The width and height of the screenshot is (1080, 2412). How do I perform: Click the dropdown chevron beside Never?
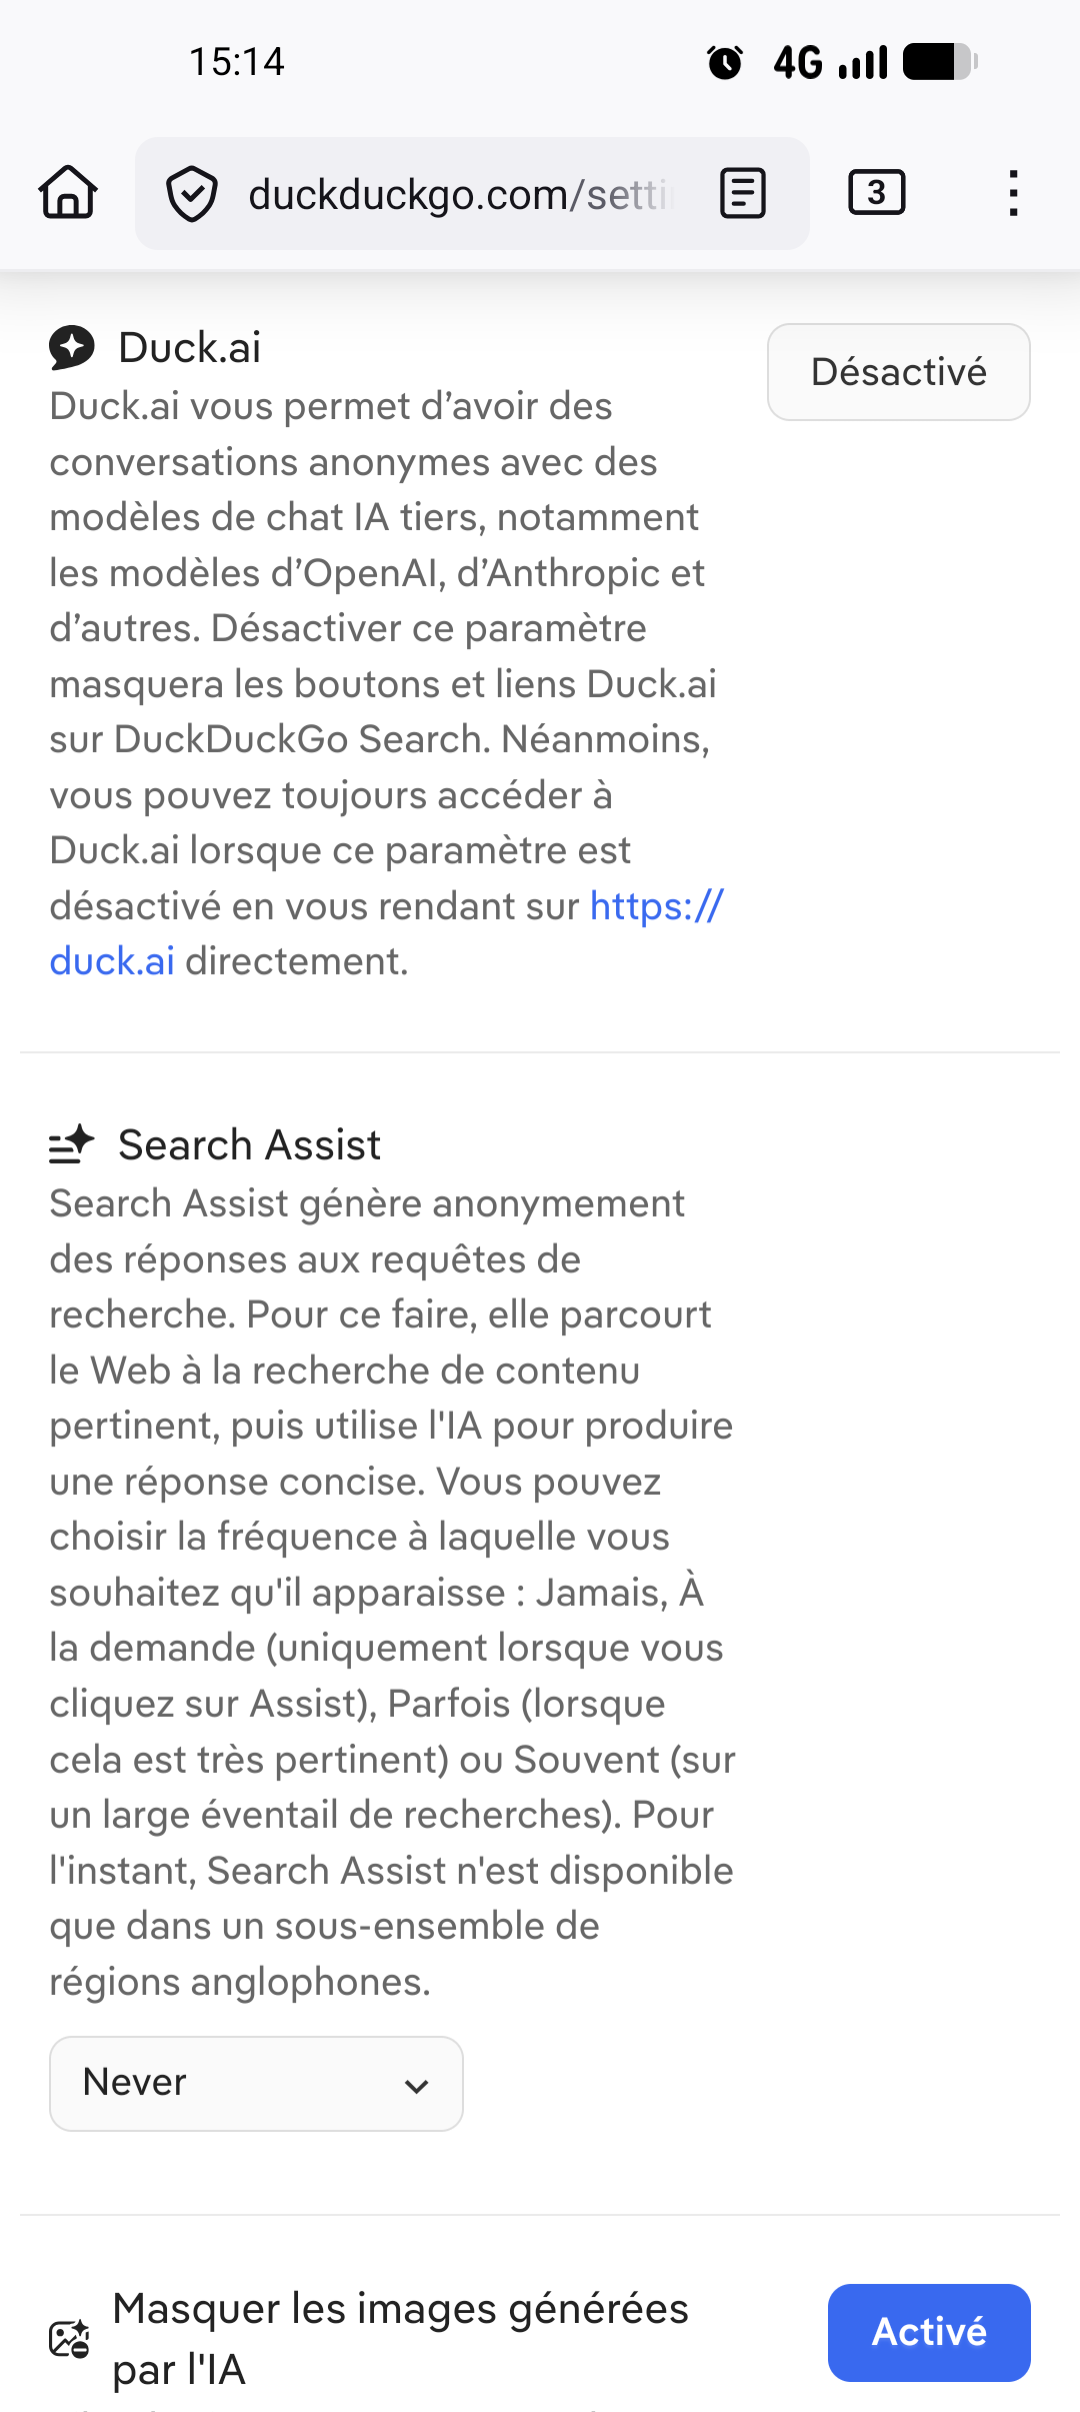click(416, 2085)
